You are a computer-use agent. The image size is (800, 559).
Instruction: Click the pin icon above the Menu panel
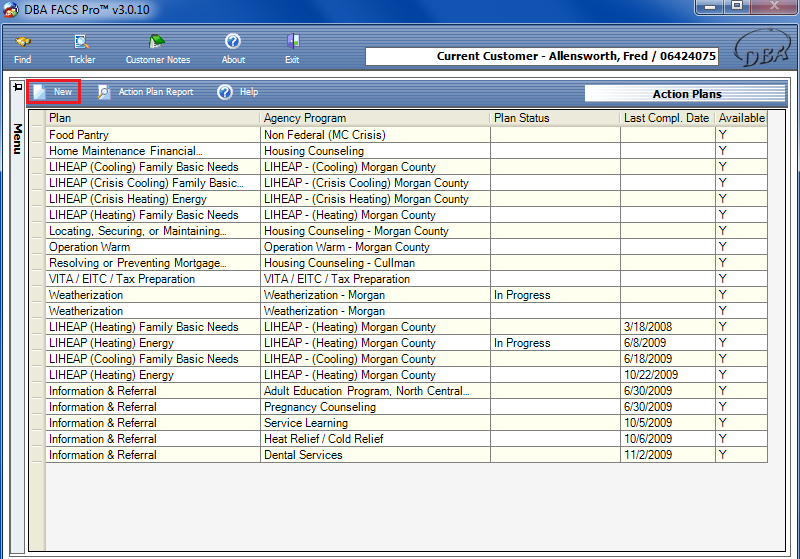pyautogui.click(x=17, y=88)
